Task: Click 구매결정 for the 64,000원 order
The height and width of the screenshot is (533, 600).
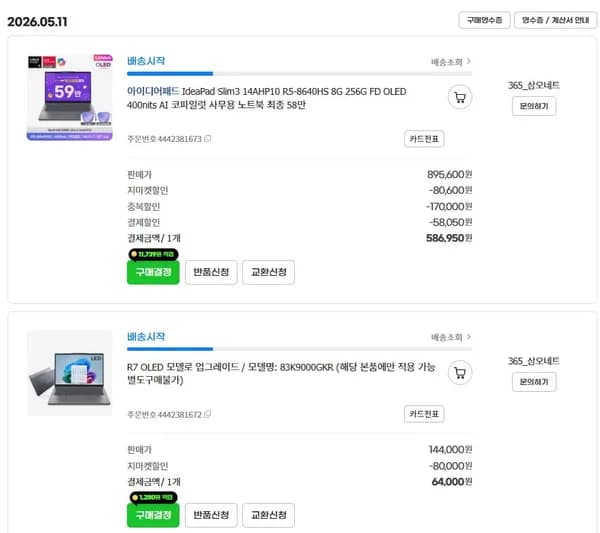Action: point(153,515)
